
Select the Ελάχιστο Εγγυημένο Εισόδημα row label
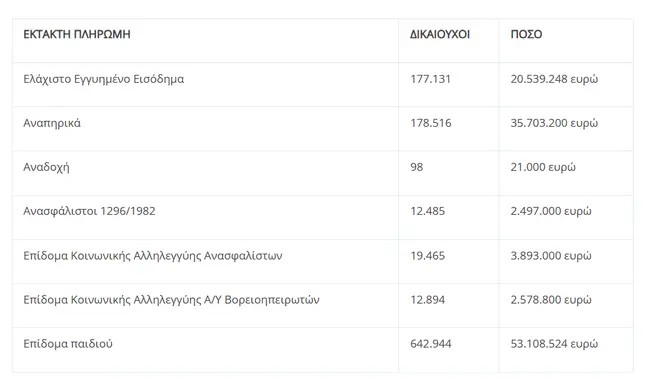coord(104,79)
